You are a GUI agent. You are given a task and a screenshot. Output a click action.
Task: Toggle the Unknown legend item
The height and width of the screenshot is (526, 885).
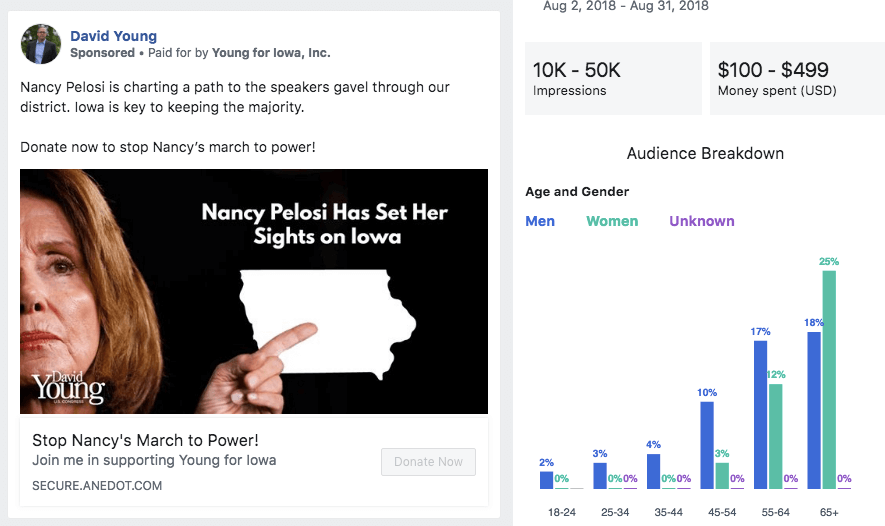pyautogui.click(x=702, y=221)
